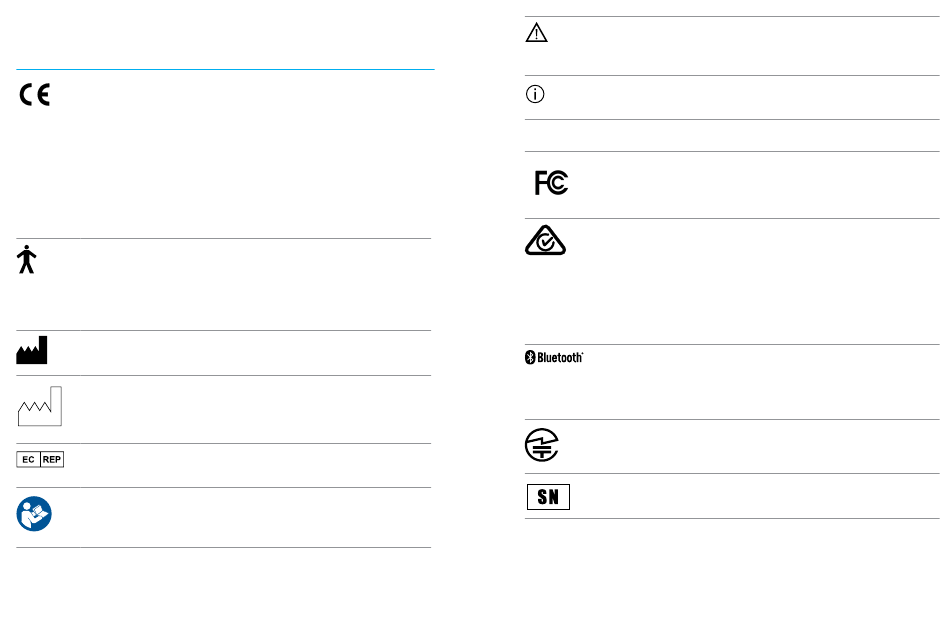
Task: Click the FCC logo
Action: click(551, 183)
